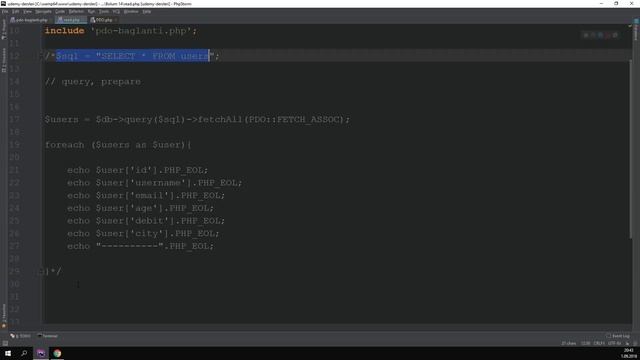Open the Navigate menu

[x=43, y=11]
